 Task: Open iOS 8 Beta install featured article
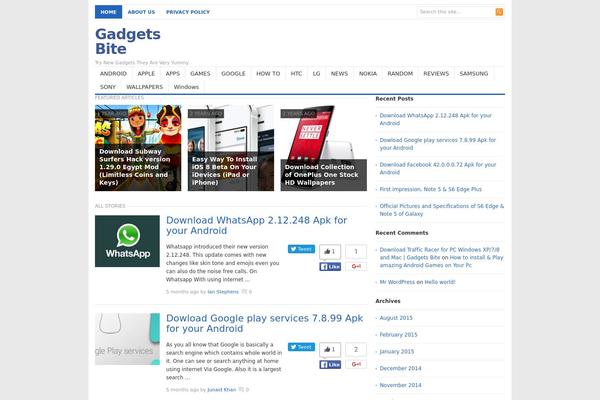click(x=231, y=148)
